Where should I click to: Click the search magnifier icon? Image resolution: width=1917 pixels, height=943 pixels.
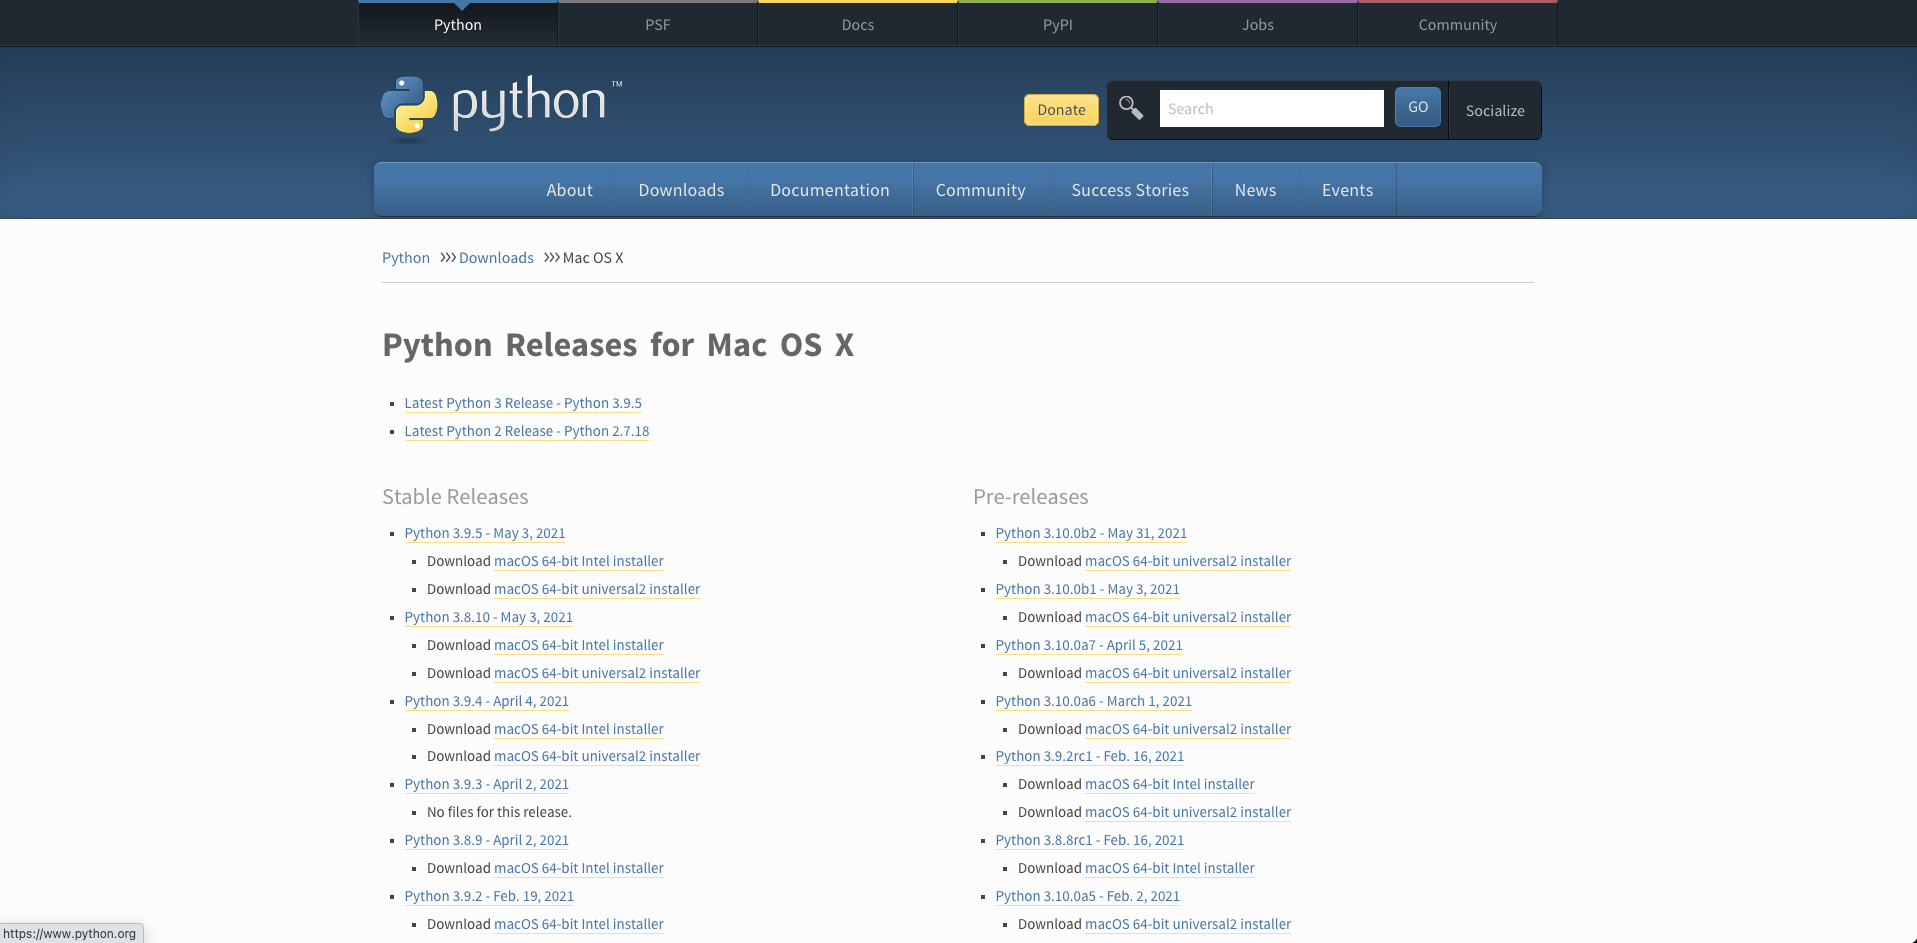pos(1131,109)
